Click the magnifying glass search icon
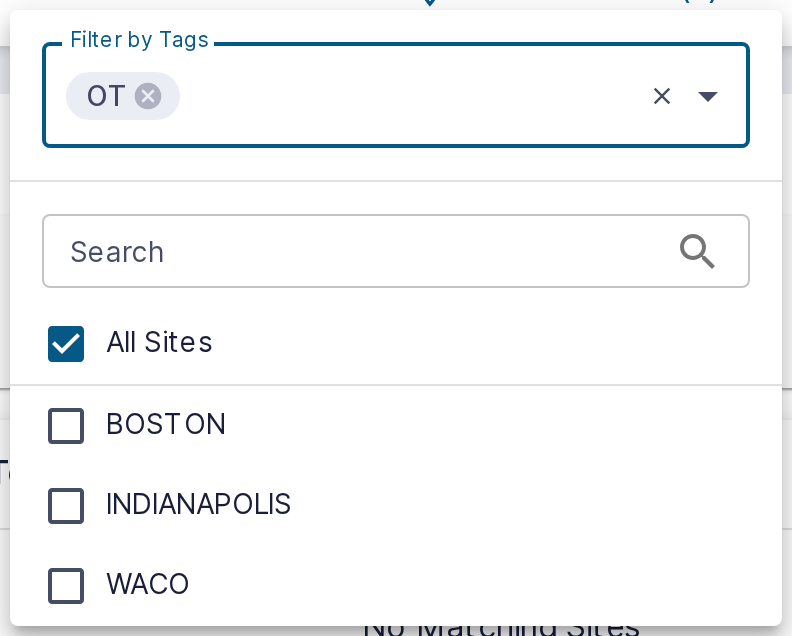 point(697,251)
